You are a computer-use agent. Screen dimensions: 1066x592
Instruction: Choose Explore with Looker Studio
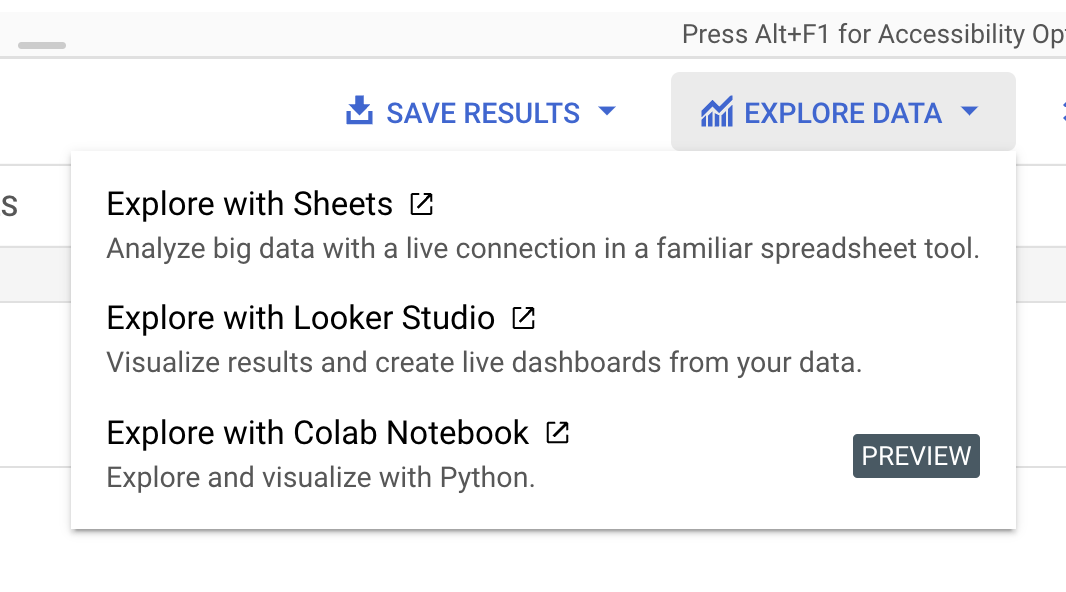pos(300,319)
